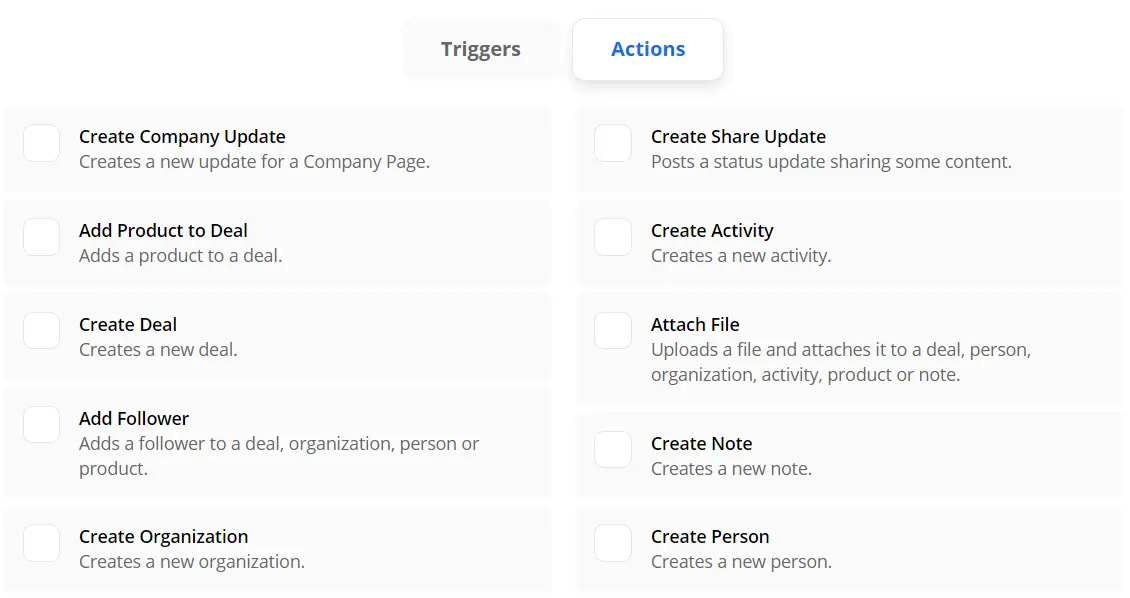Click the Create Activity app icon

(613, 237)
